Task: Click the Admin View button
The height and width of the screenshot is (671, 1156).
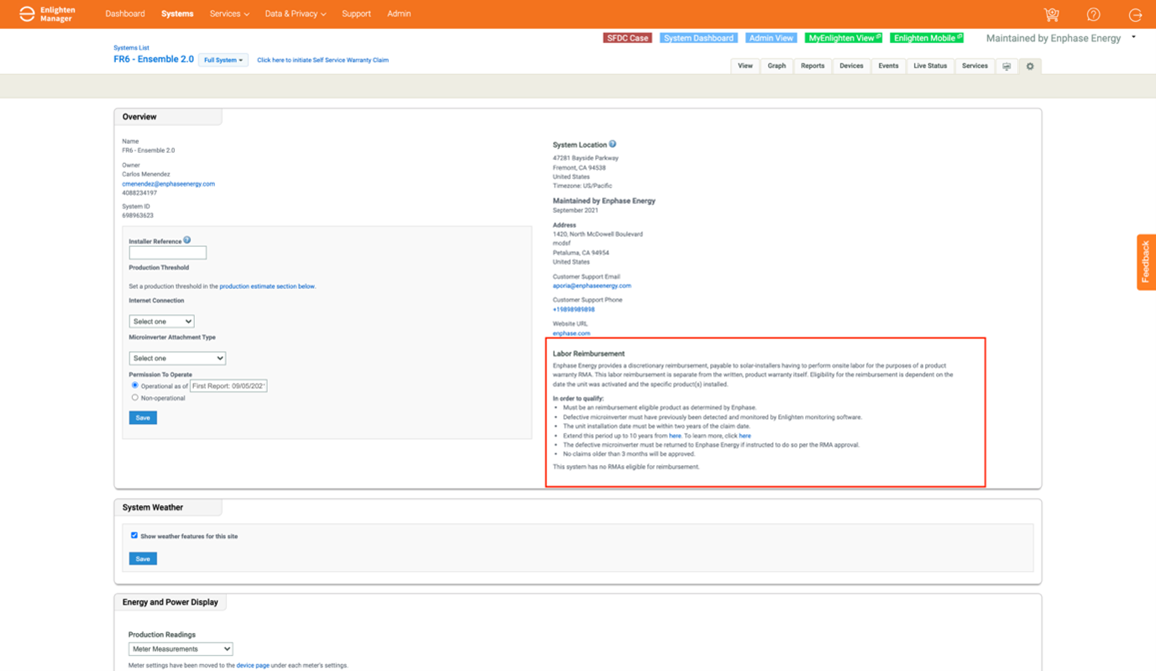Action: (771, 38)
